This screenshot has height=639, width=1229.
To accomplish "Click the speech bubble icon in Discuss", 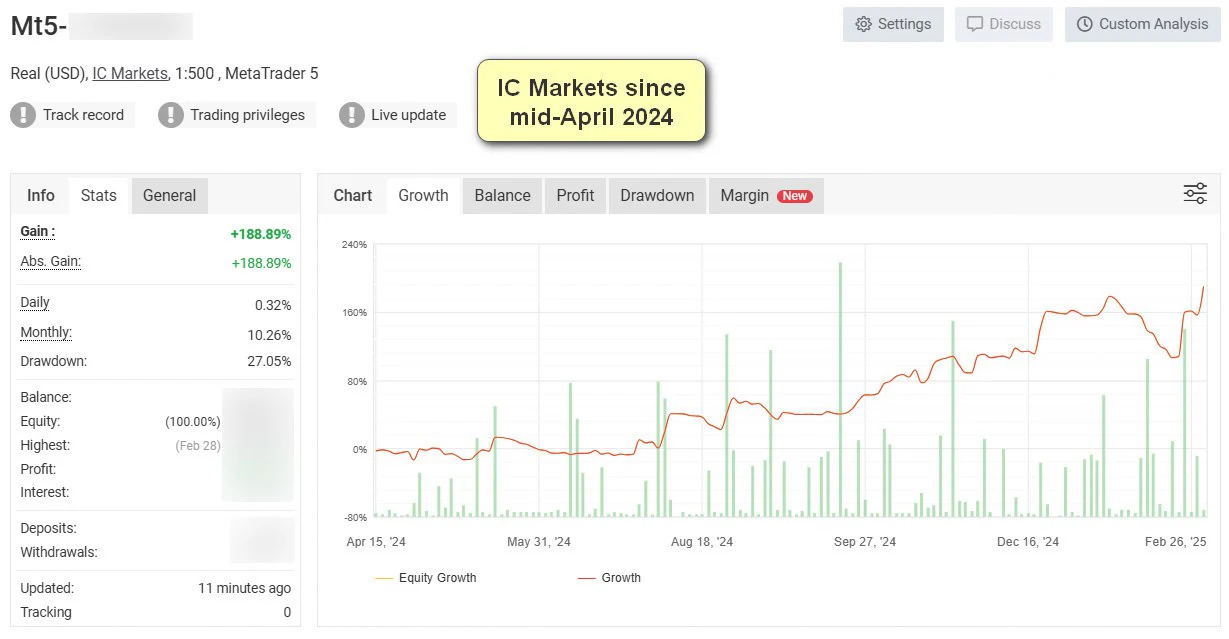I will tap(975, 24).
